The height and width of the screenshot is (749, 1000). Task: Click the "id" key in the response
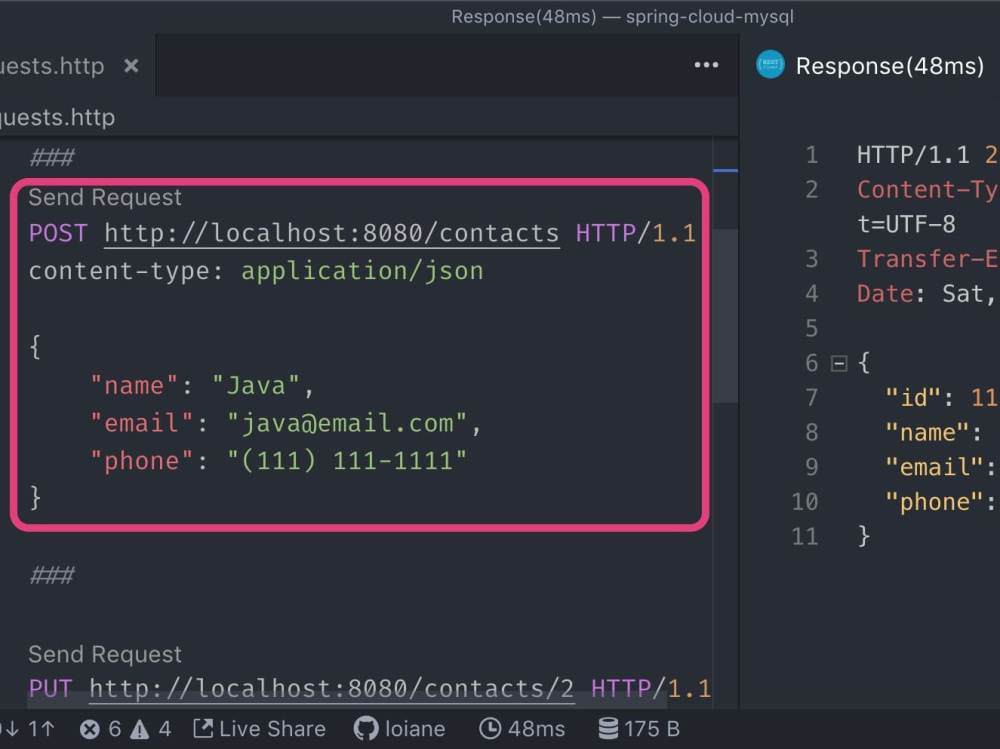[x=913, y=398]
